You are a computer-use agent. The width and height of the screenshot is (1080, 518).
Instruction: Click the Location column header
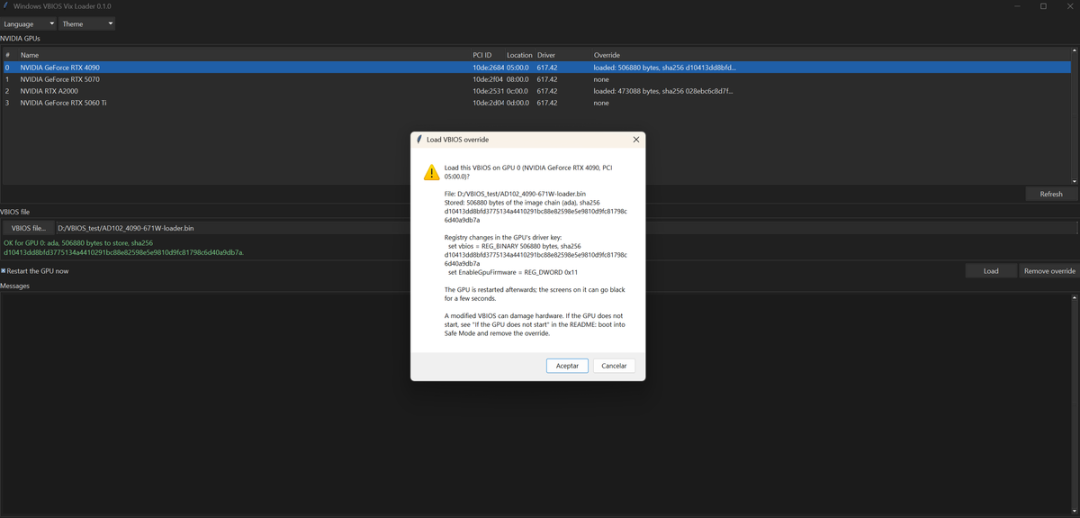point(519,55)
